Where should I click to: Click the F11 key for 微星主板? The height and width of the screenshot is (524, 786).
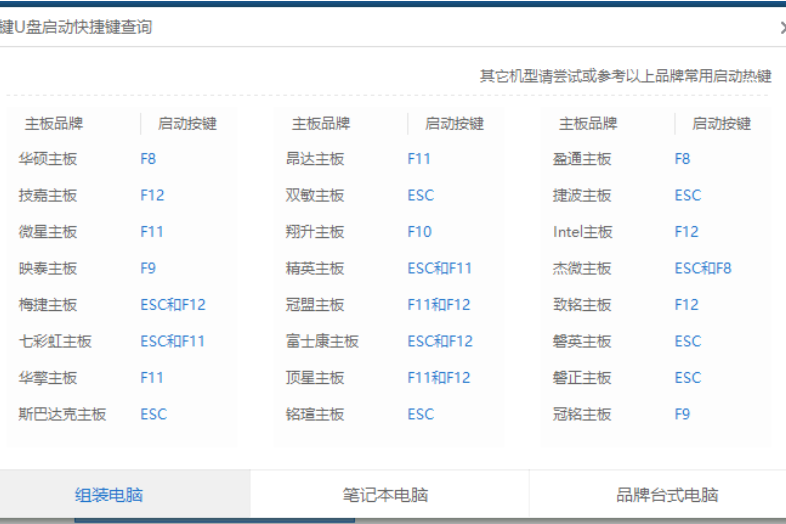coord(152,232)
